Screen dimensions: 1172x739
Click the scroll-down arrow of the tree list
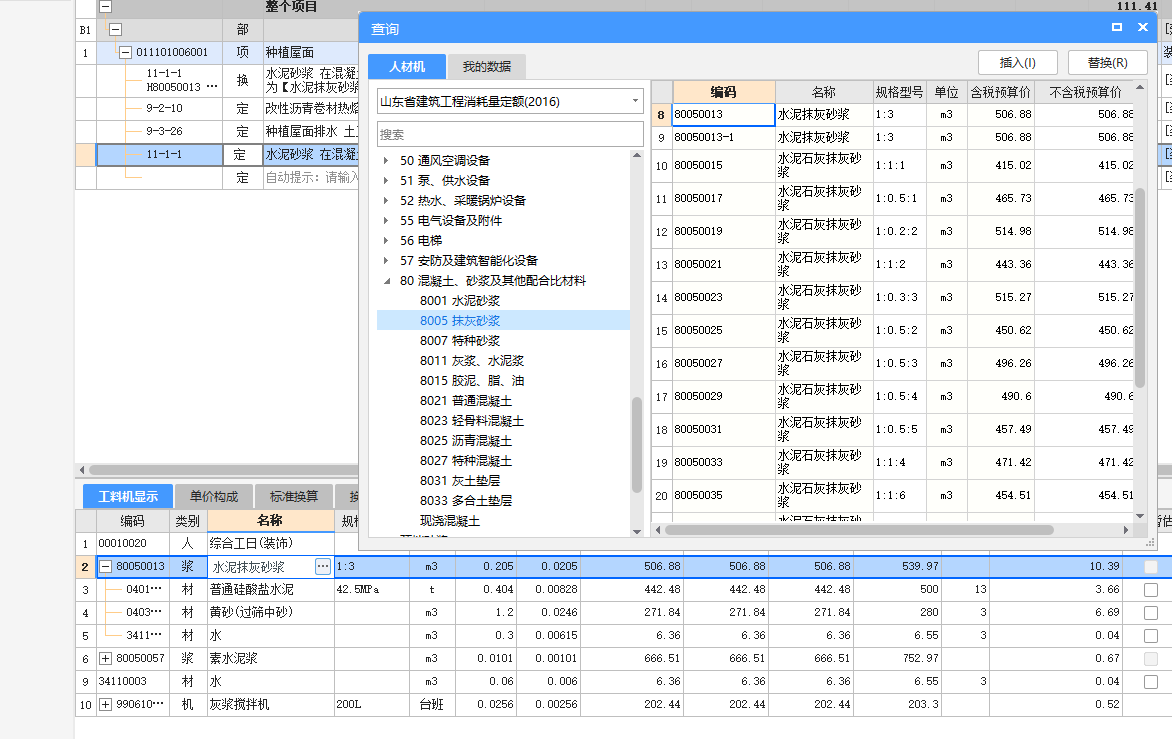click(x=637, y=532)
